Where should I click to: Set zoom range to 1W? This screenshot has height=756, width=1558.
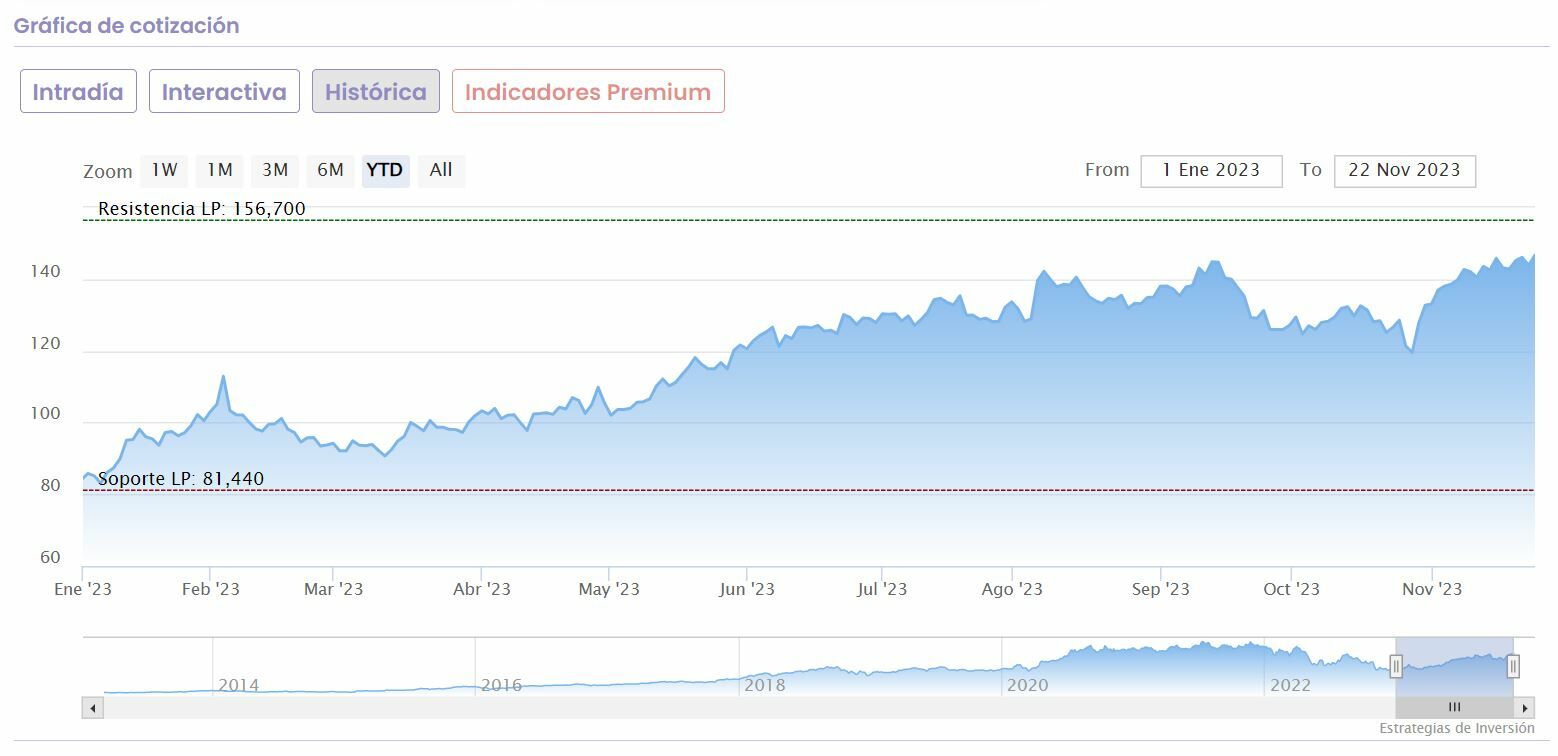[x=164, y=170]
